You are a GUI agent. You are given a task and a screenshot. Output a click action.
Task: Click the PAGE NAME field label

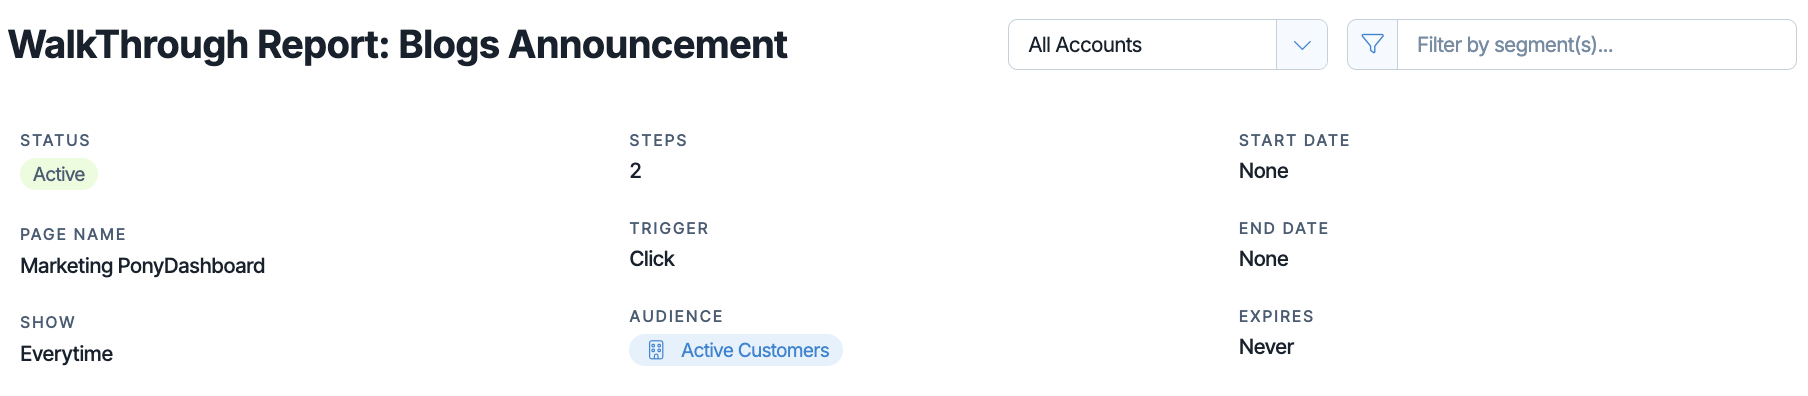click(73, 234)
